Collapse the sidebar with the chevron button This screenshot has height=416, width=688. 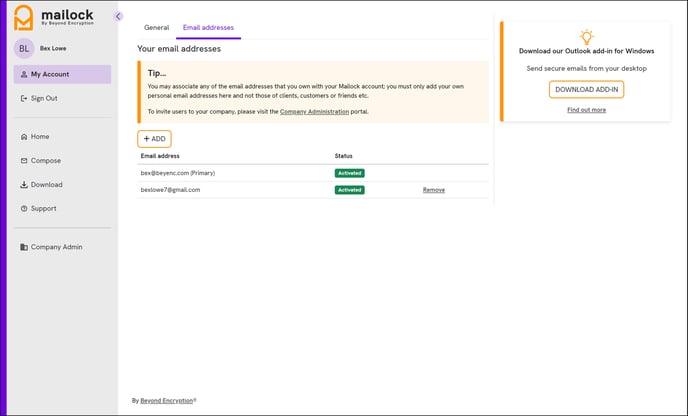(118, 16)
